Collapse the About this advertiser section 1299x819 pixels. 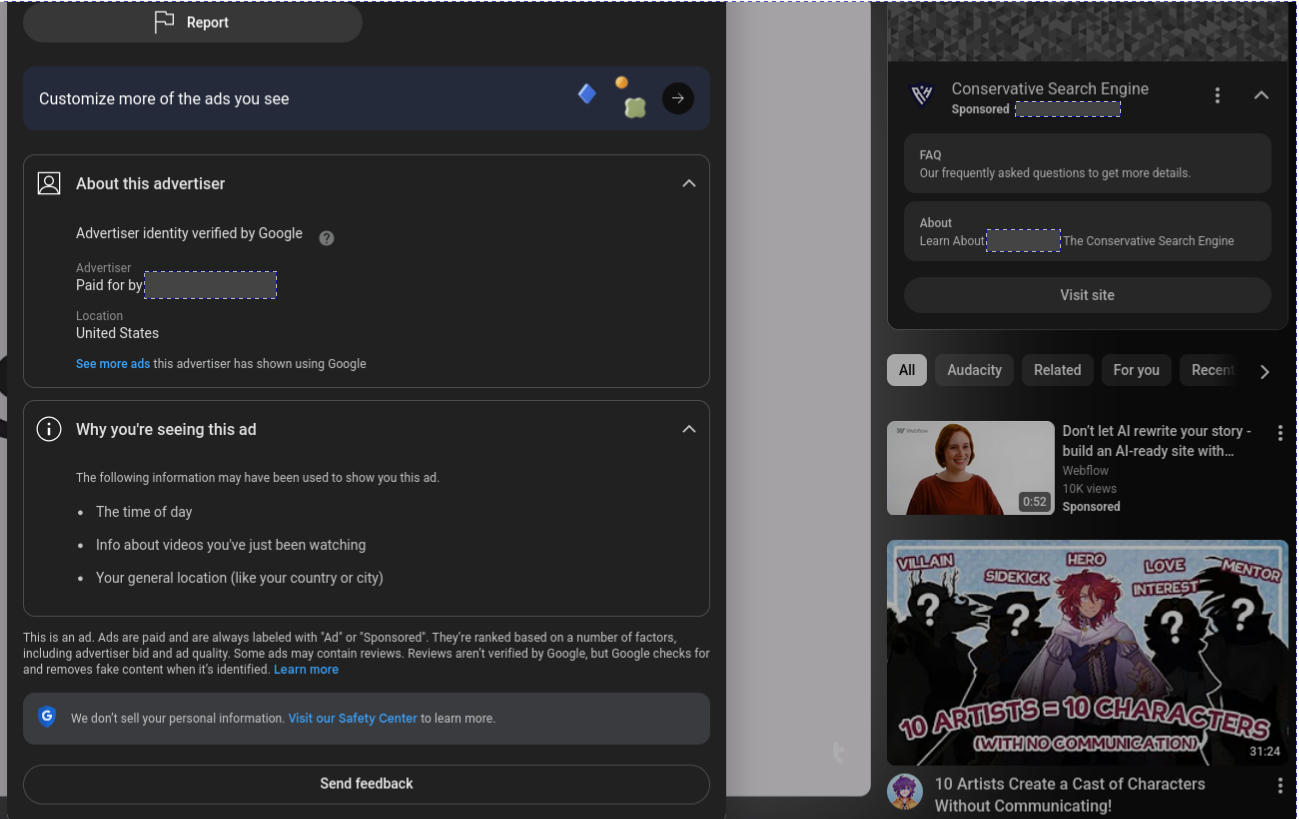click(x=688, y=184)
